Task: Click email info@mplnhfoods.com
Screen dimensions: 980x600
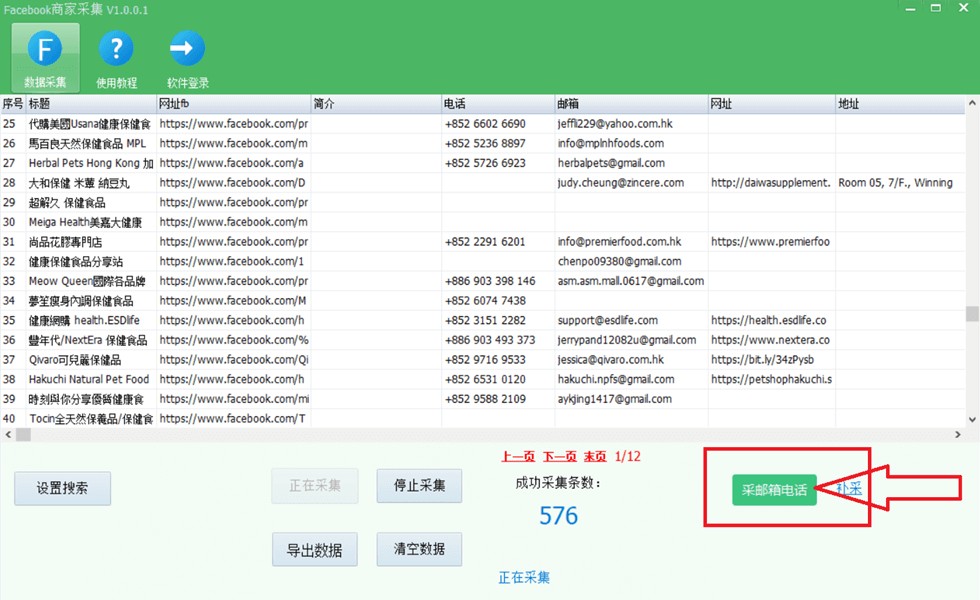Action: (611, 143)
